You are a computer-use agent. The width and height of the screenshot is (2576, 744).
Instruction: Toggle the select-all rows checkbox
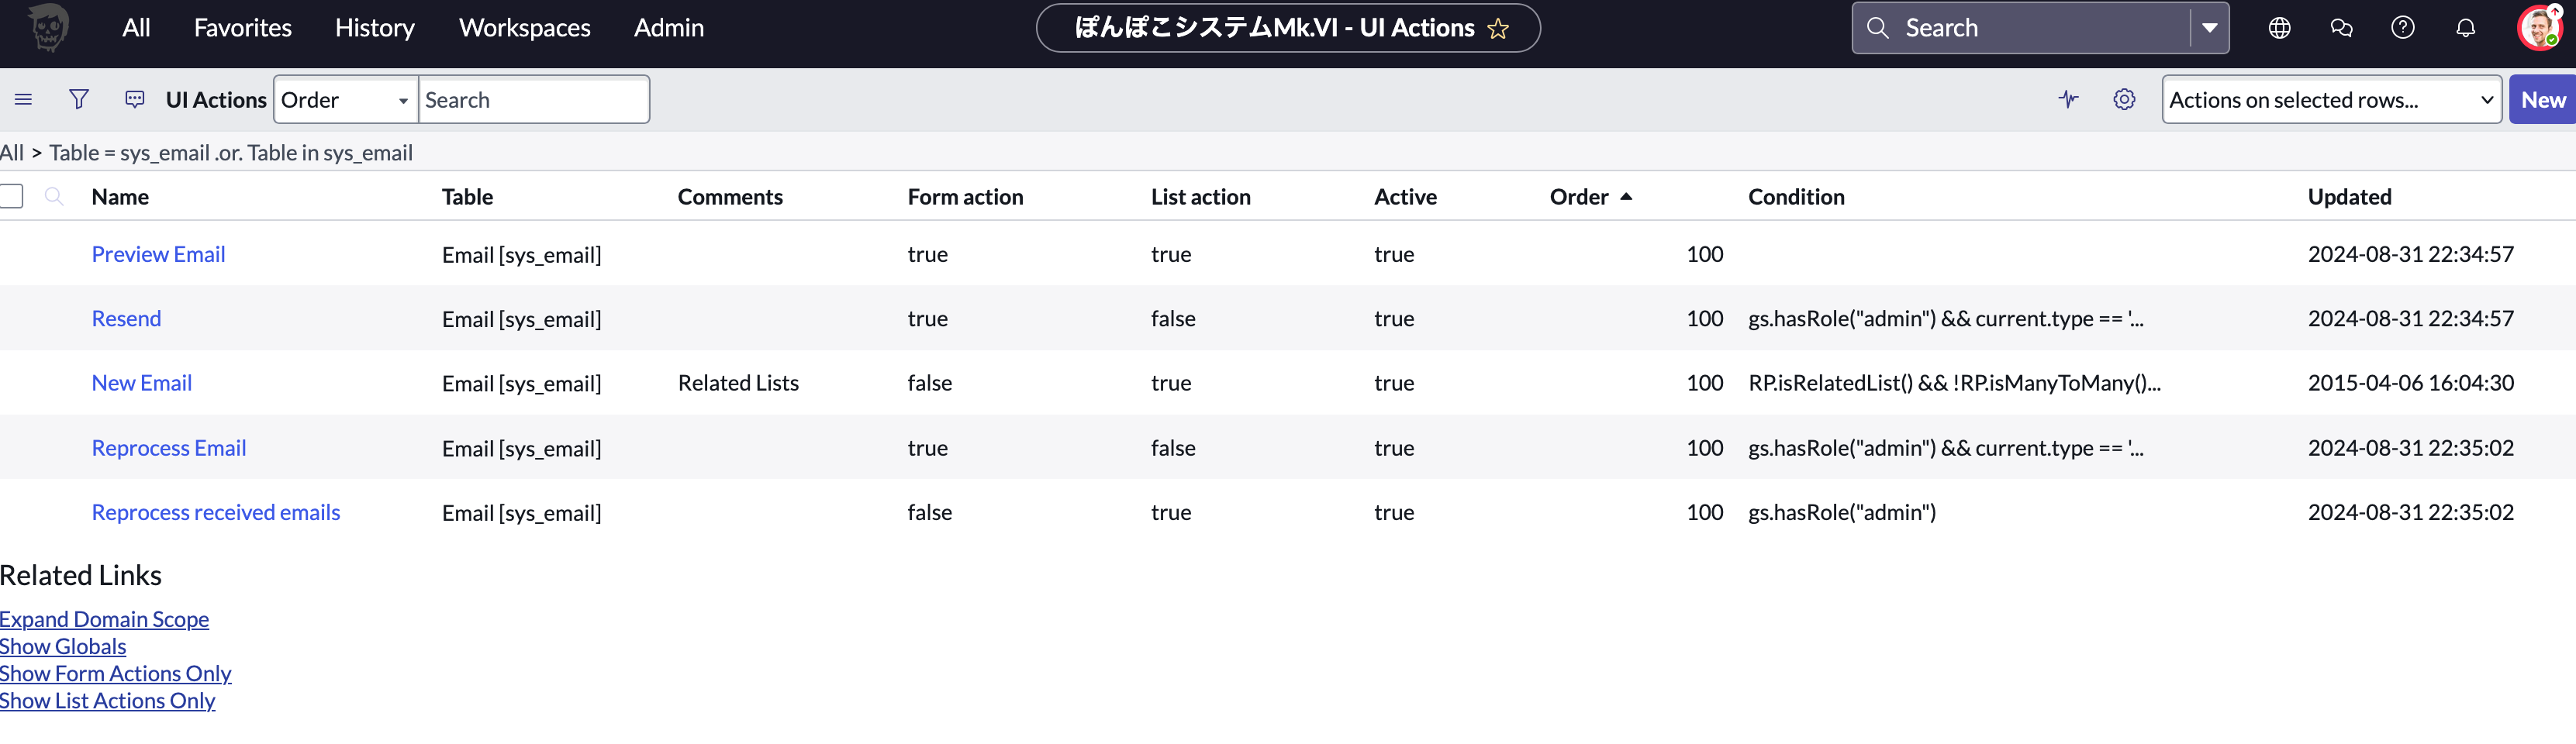[x=12, y=196]
